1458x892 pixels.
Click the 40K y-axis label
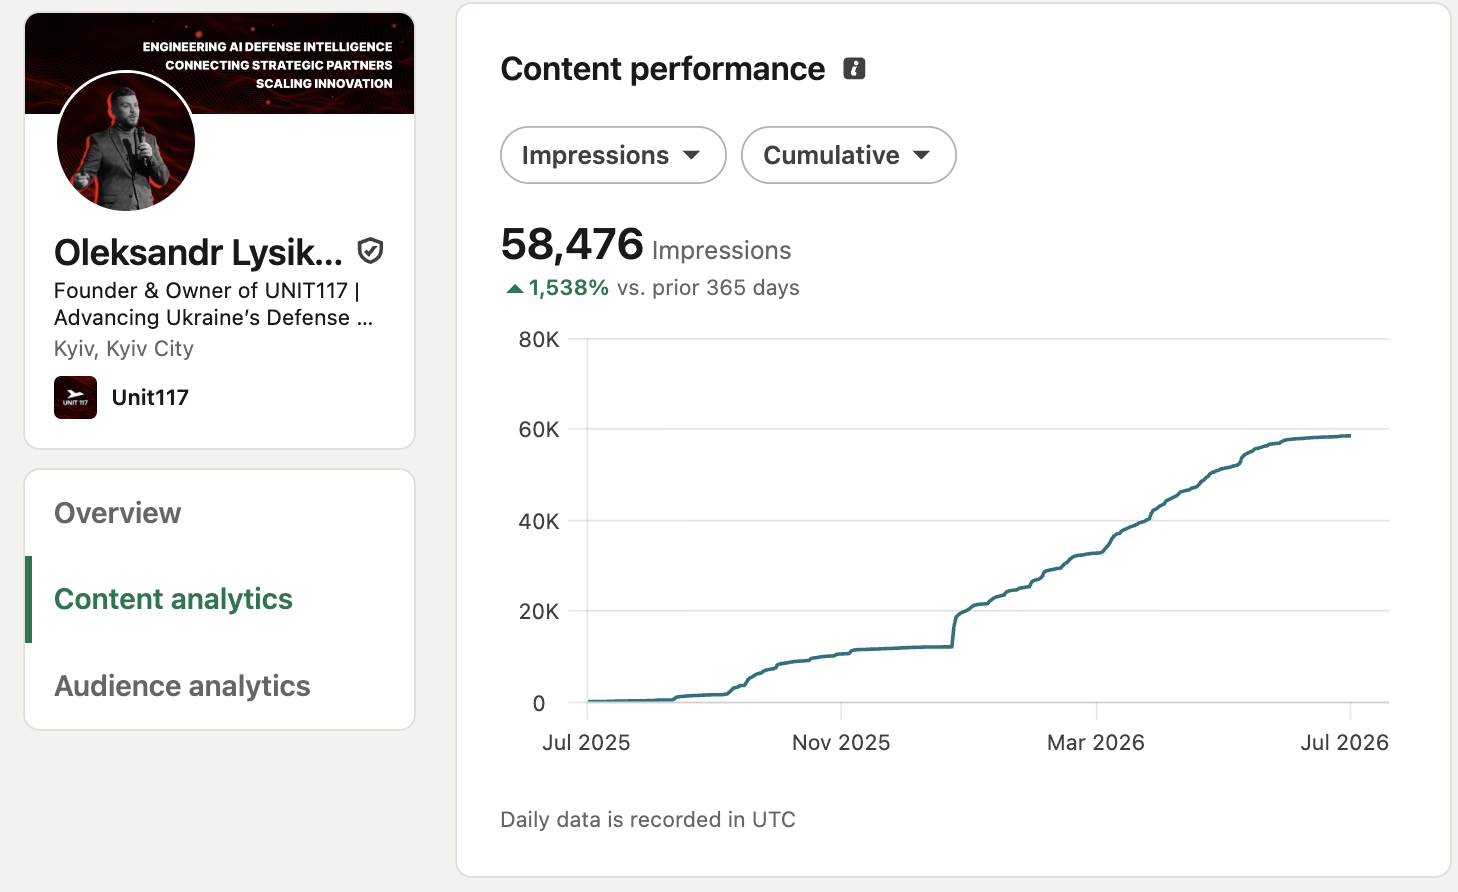pos(539,521)
